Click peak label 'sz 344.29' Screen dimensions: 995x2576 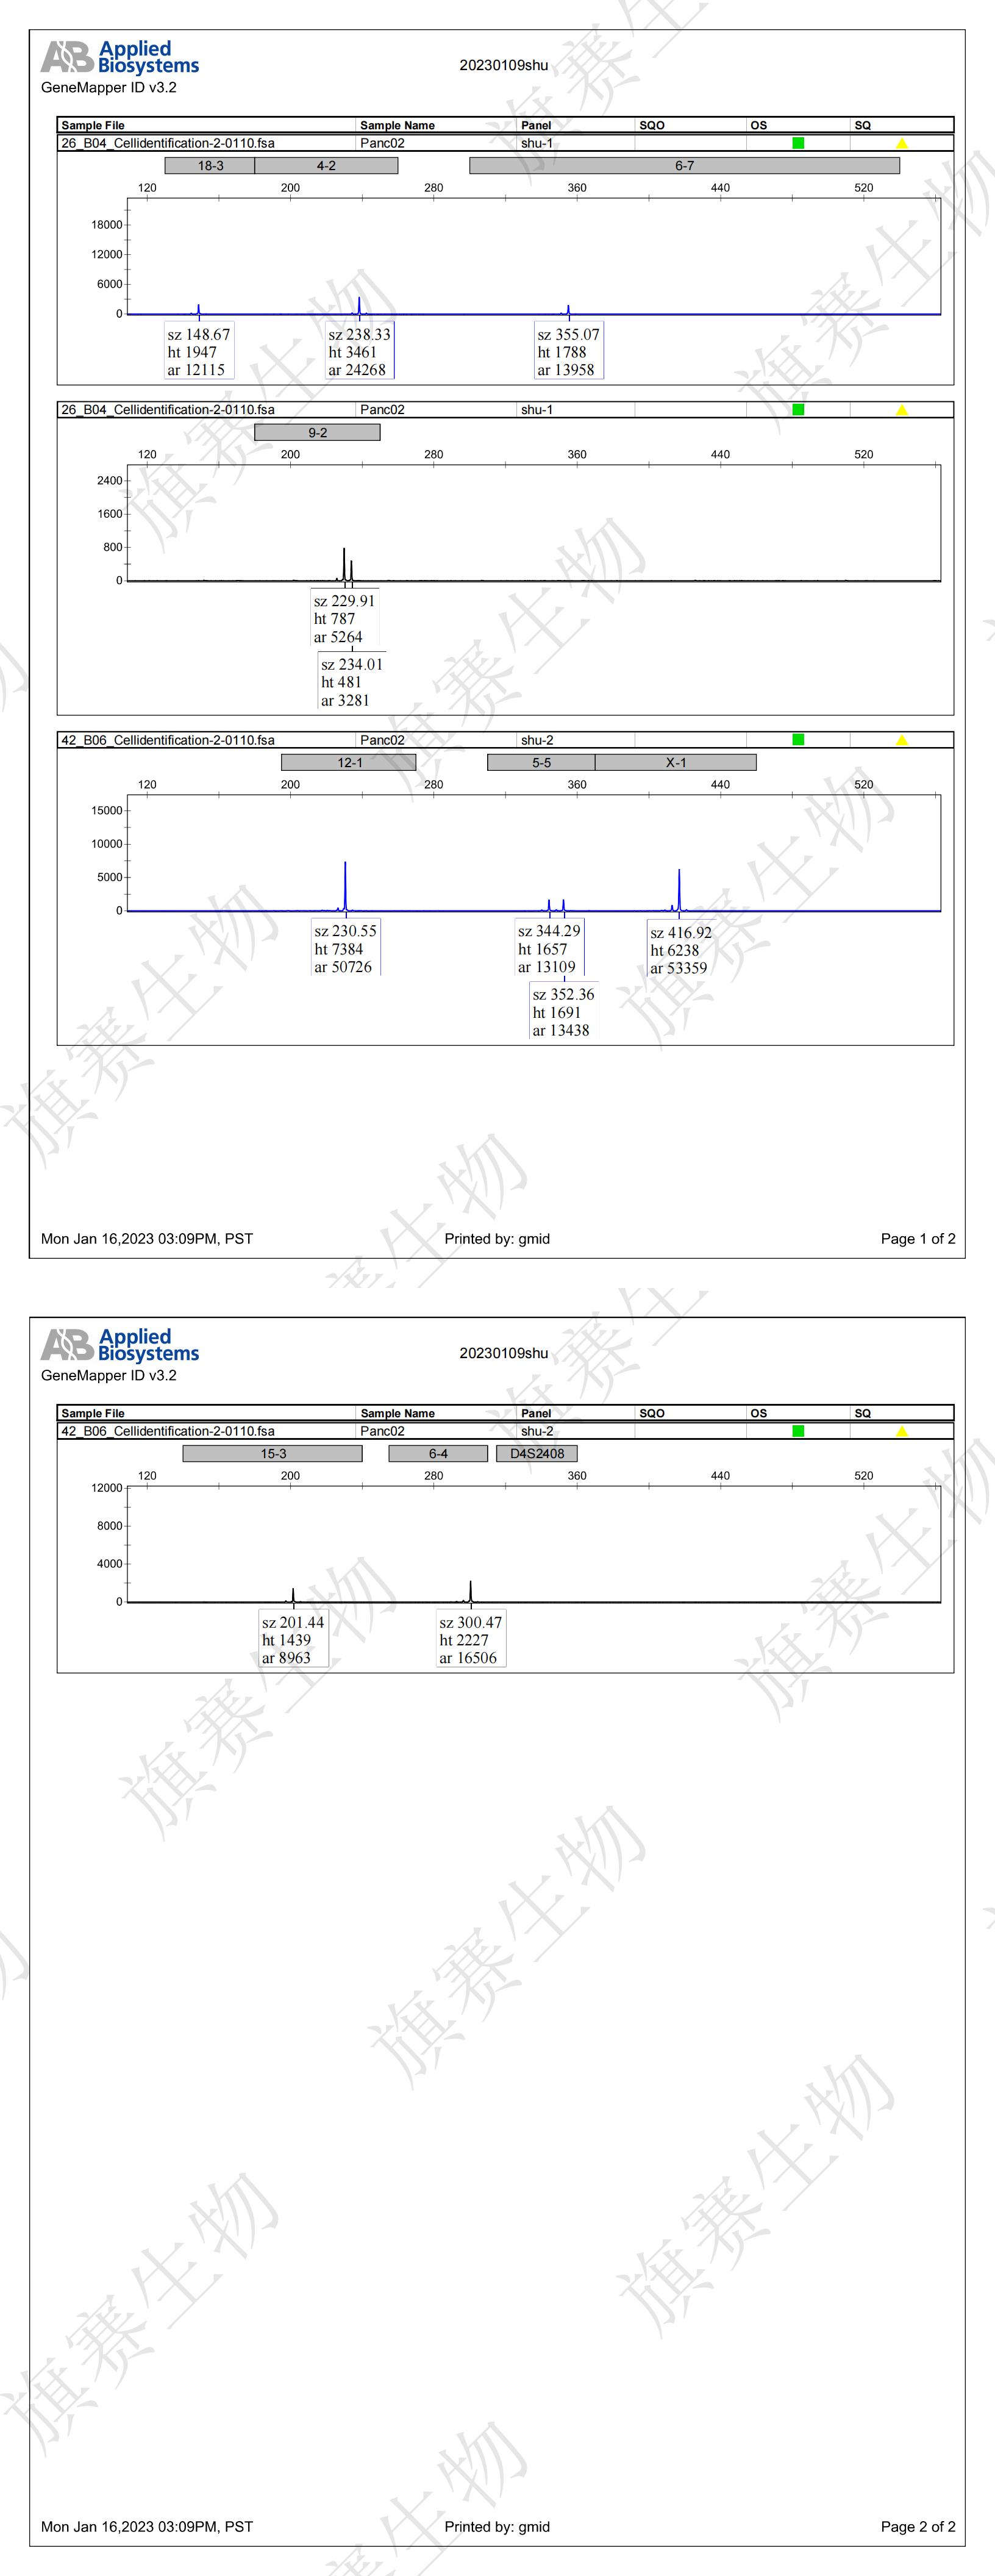point(549,931)
